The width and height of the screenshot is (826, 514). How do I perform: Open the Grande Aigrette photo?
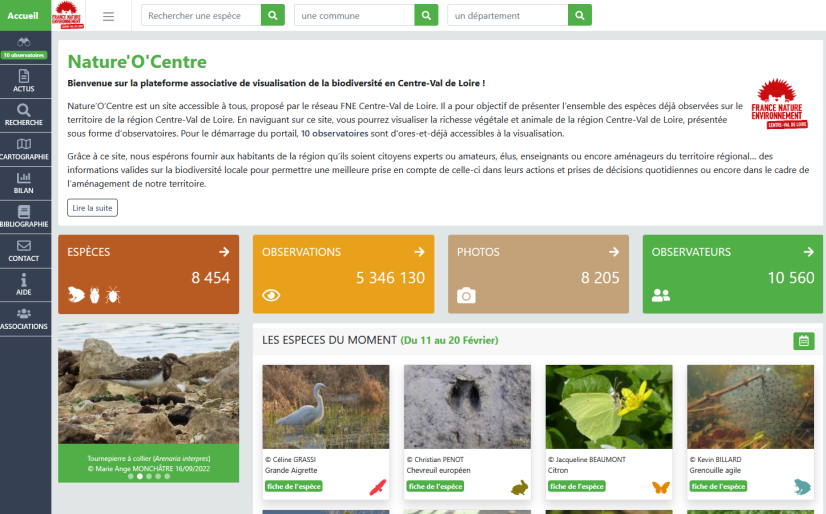[x=326, y=407]
